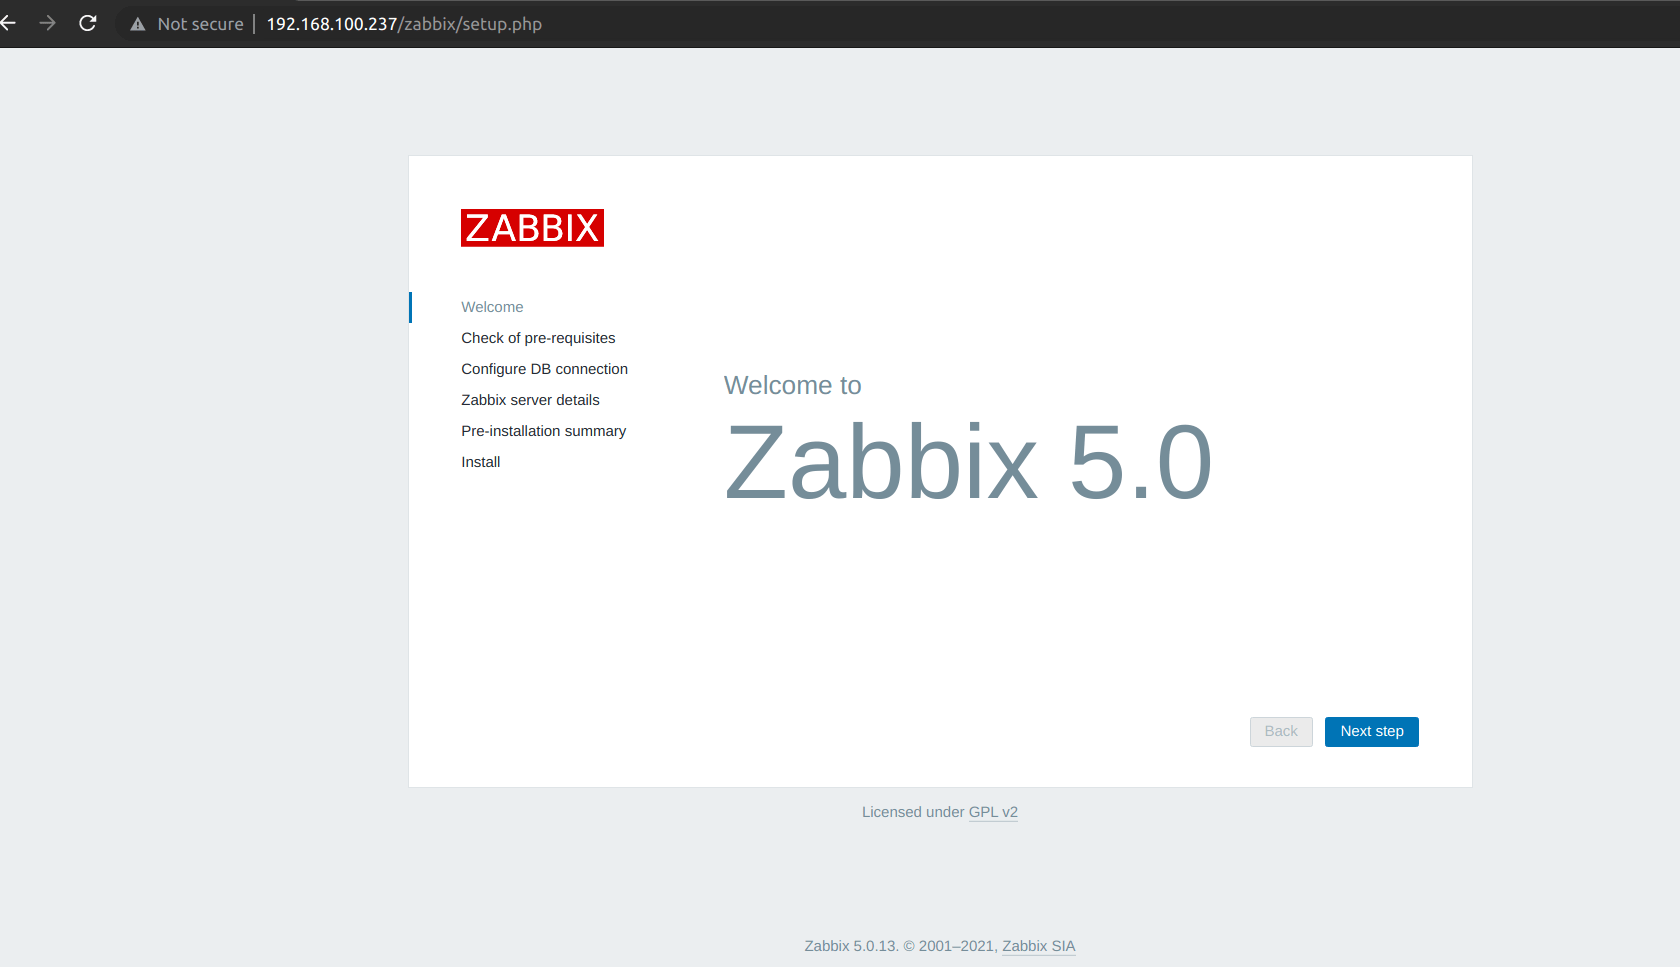Select Configure DB connection step

[x=544, y=369]
